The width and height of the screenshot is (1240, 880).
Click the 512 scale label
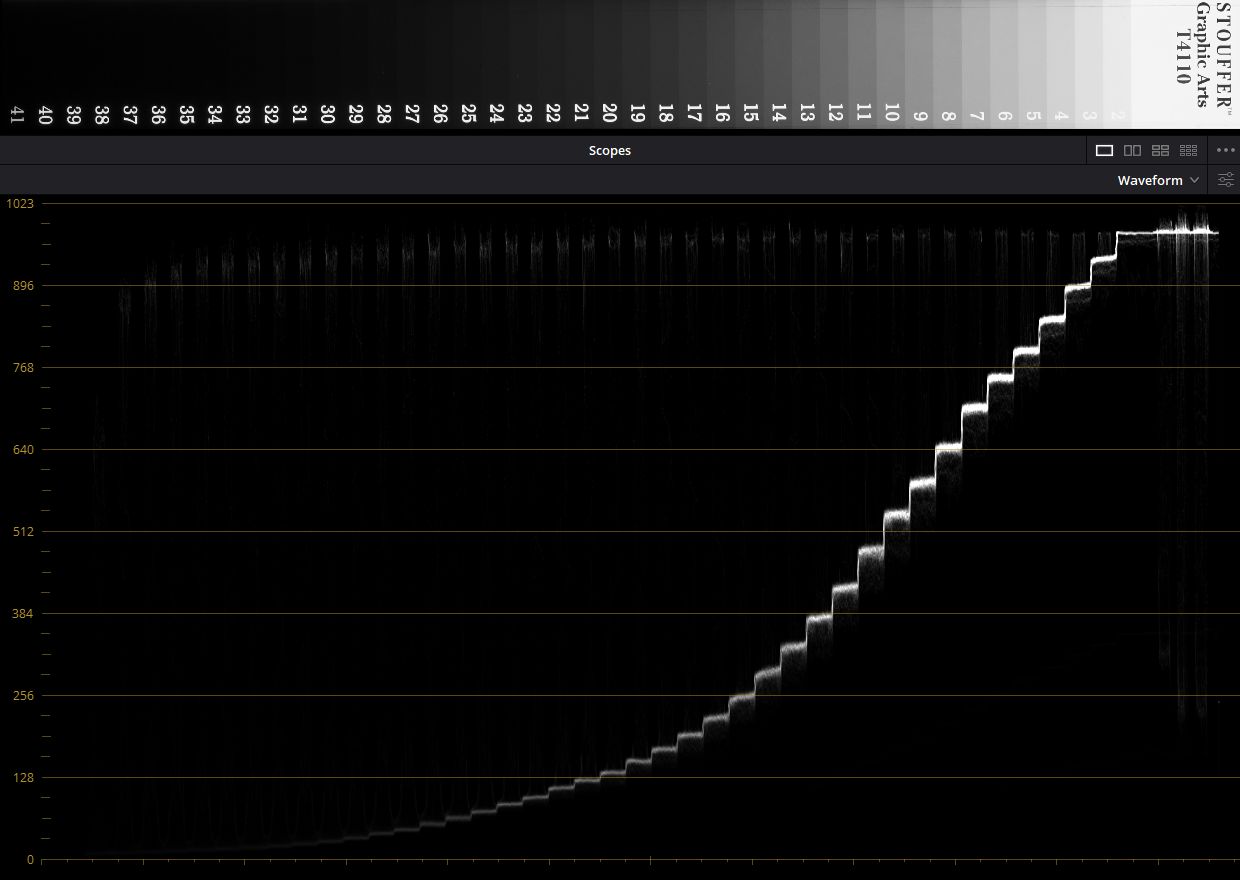click(x=22, y=532)
